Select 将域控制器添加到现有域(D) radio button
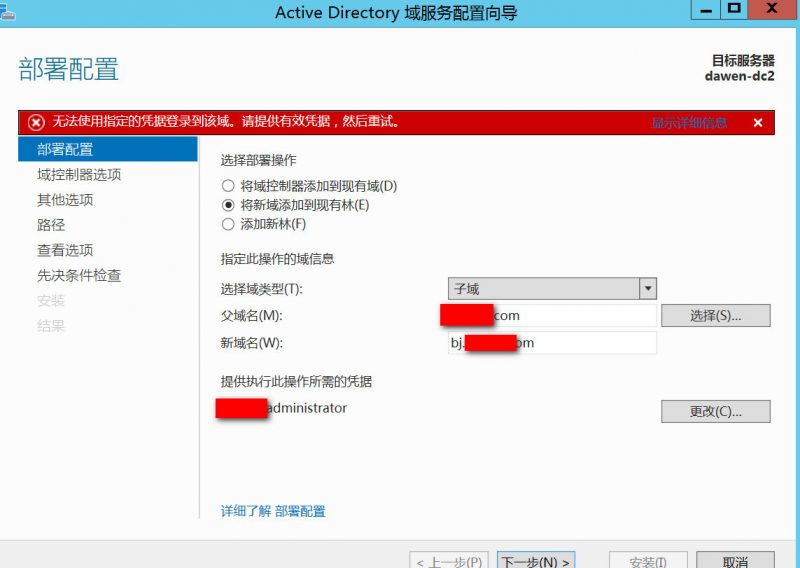Screen dimensions: 800x568 pos(228,186)
